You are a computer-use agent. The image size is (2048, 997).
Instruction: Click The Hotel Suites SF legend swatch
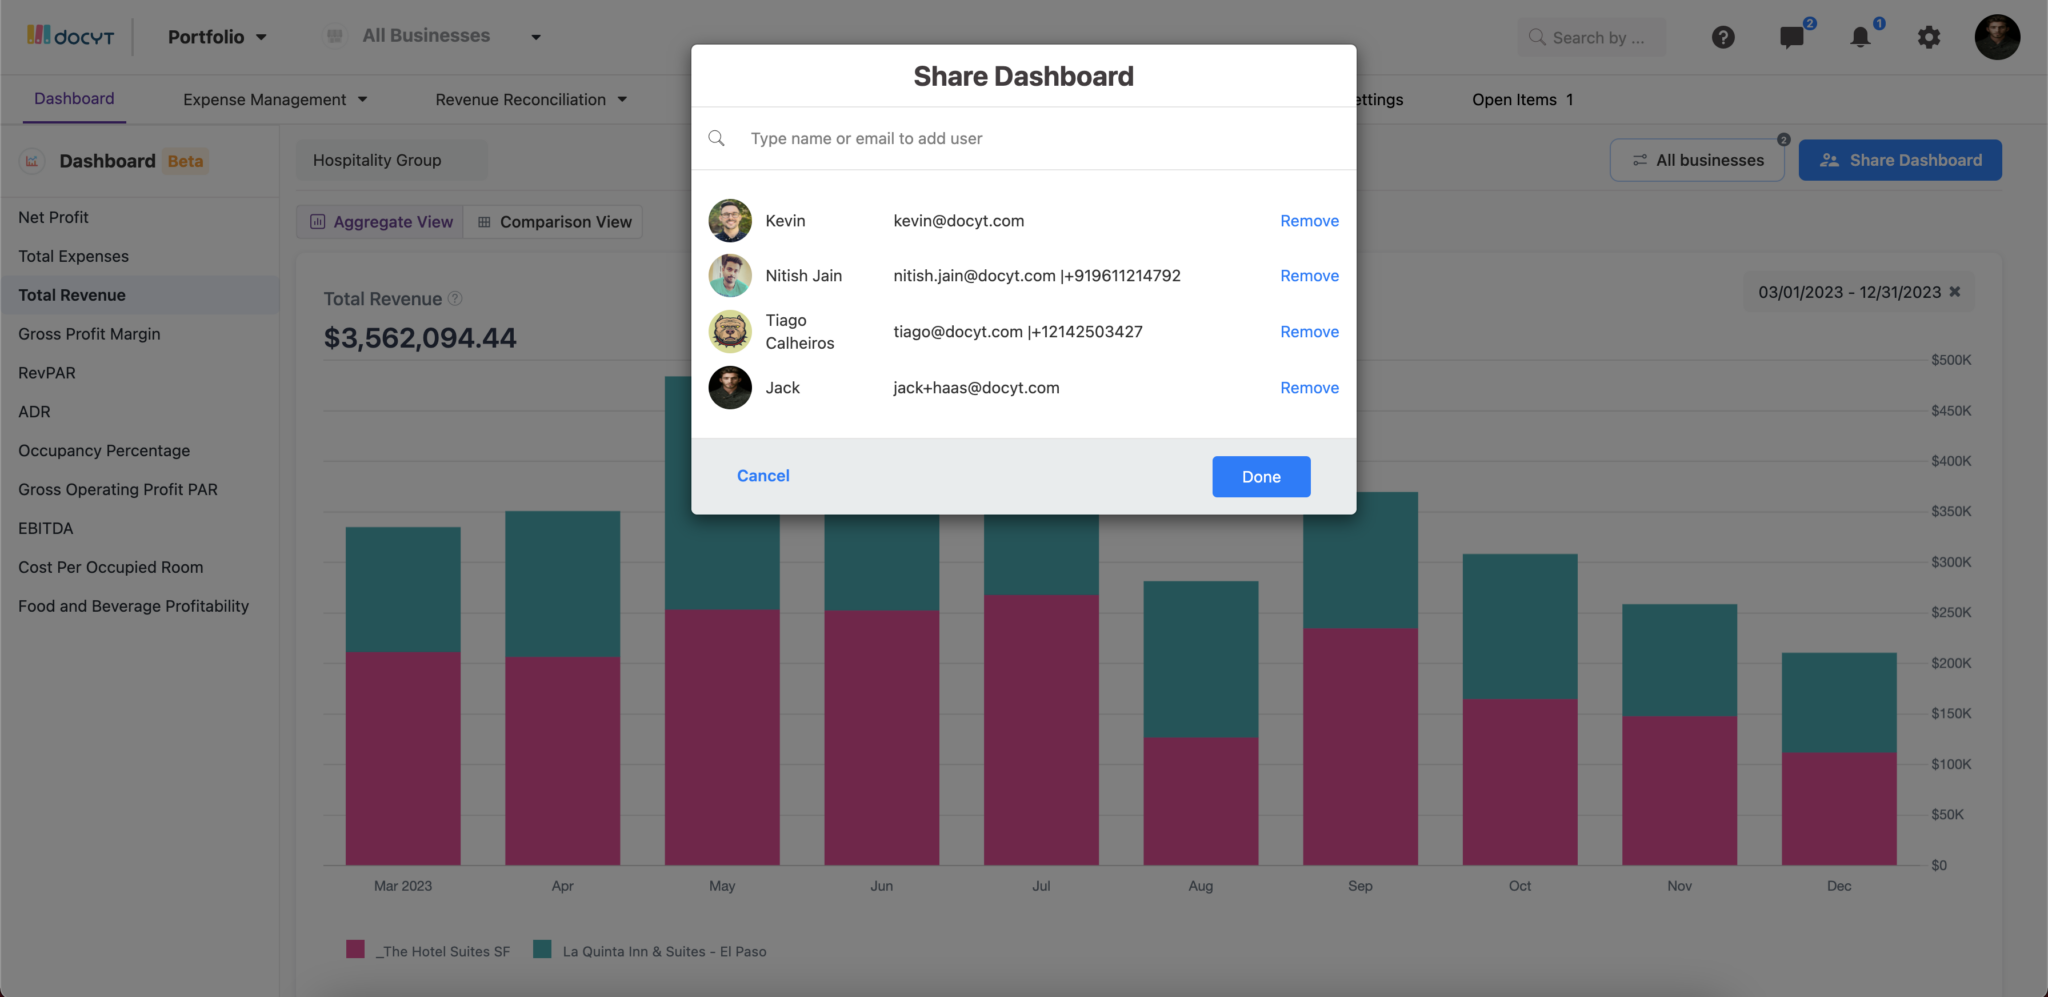(x=355, y=948)
